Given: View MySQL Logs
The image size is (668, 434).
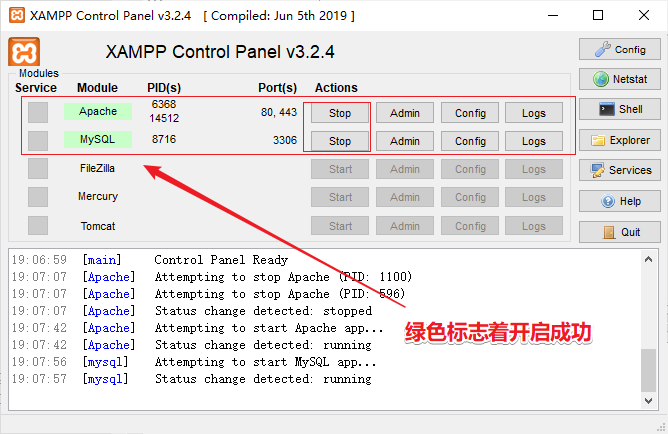Looking at the screenshot, I should pos(534,141).
